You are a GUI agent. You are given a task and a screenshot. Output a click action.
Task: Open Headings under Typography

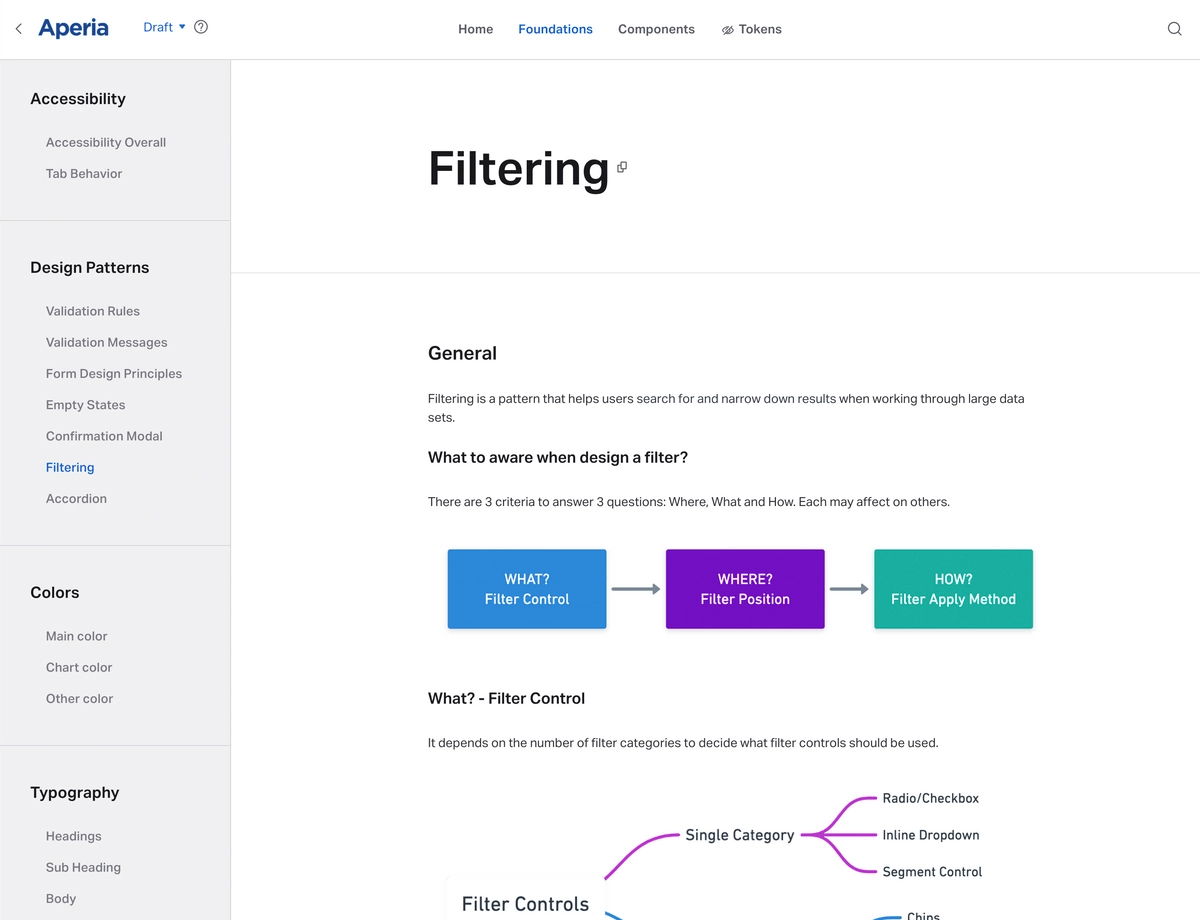pos(74,836)
